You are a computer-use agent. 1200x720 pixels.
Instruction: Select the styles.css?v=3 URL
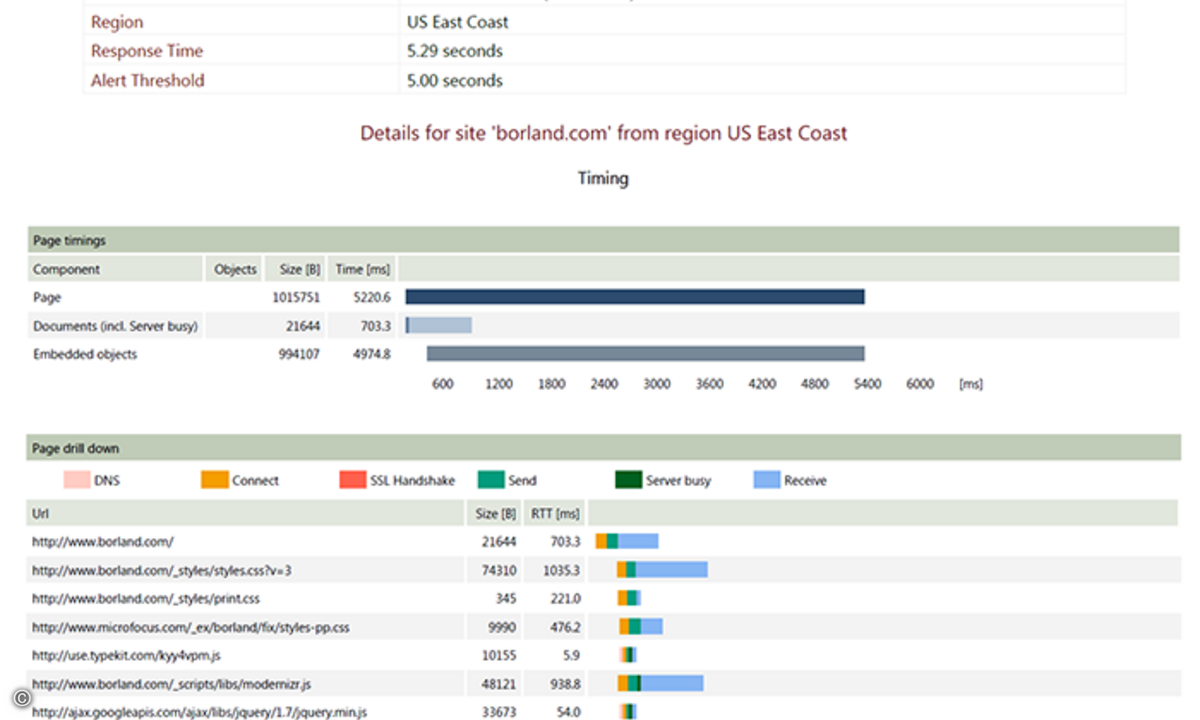[x=161, y=570]
